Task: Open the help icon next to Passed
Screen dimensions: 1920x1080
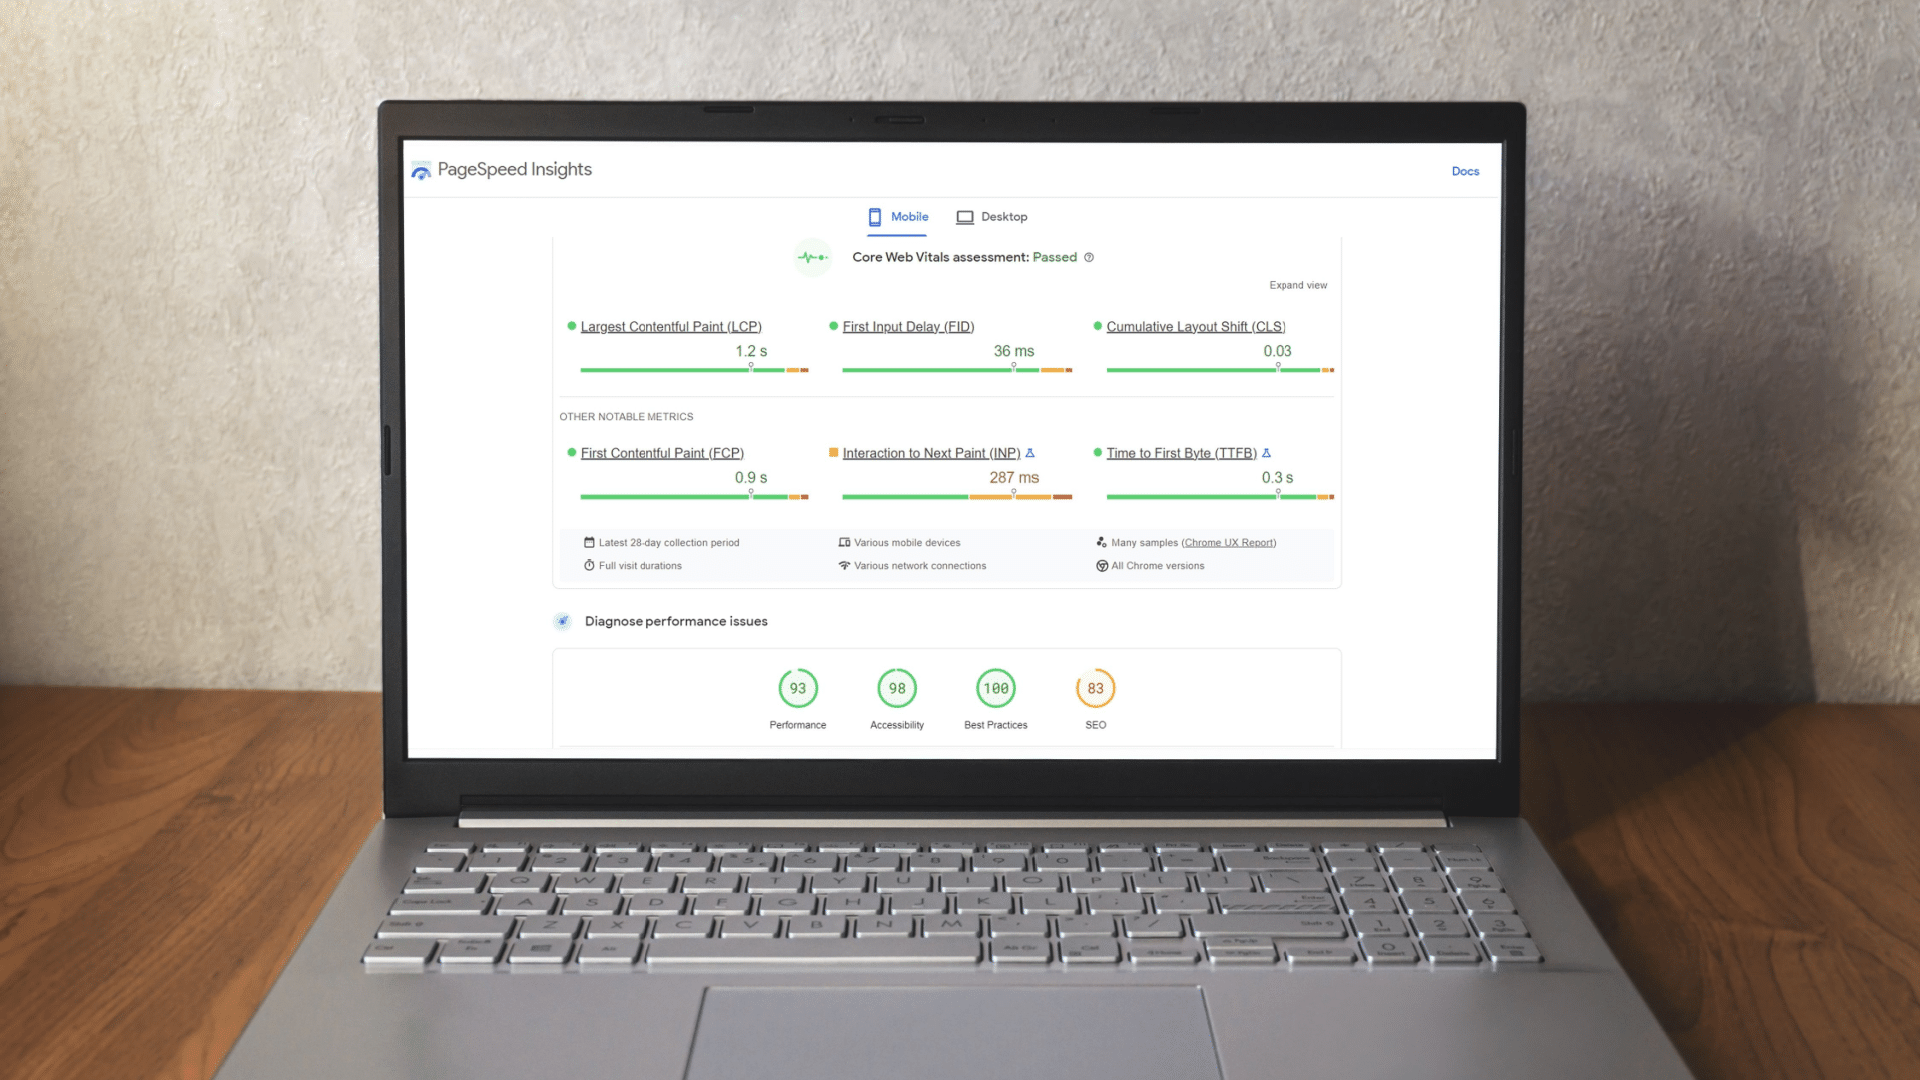Action: tap(1089, 257)
